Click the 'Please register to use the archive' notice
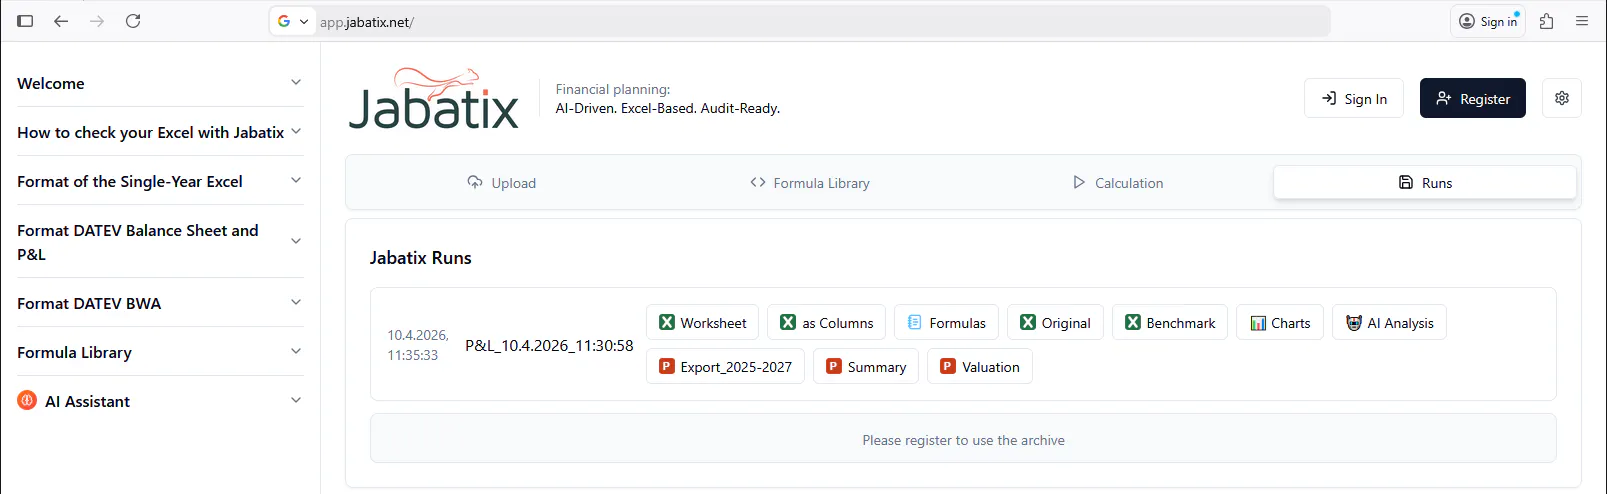Screen dimensions: 1607x494 tap(963, 439)
